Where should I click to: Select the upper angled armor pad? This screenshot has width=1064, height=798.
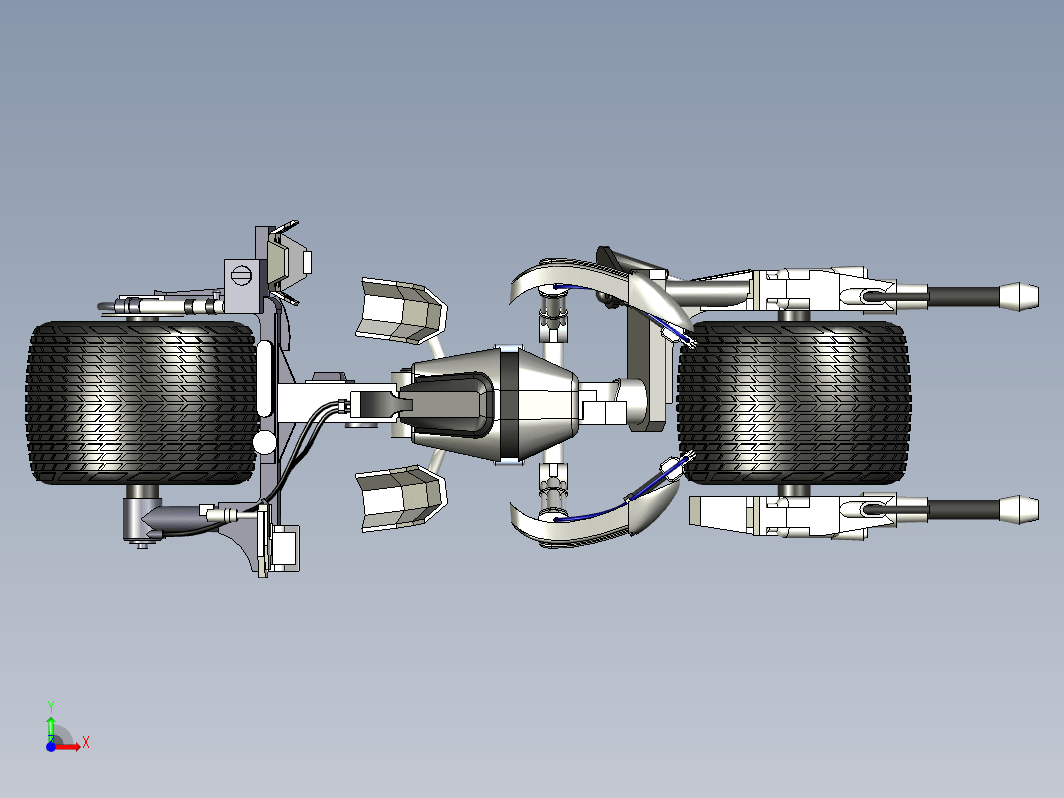coord(401,310)
